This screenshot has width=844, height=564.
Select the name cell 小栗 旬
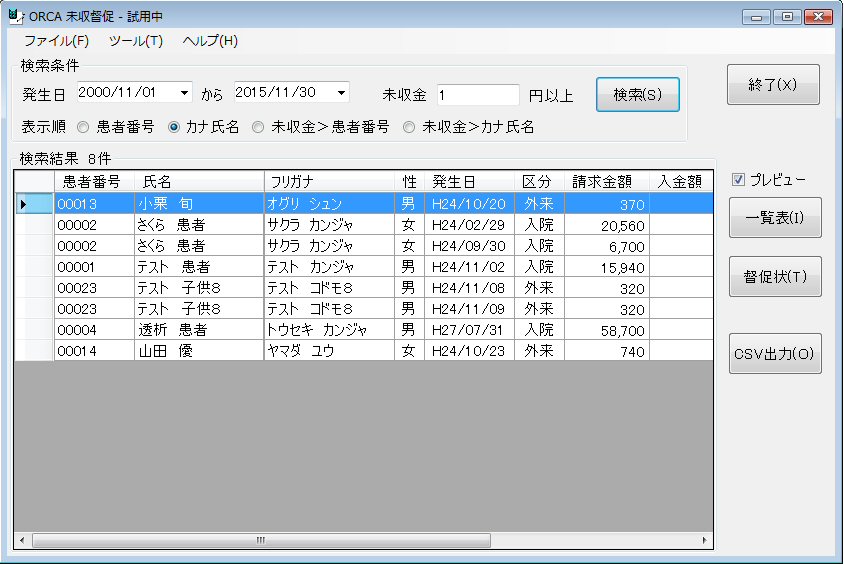coord(199,204)
